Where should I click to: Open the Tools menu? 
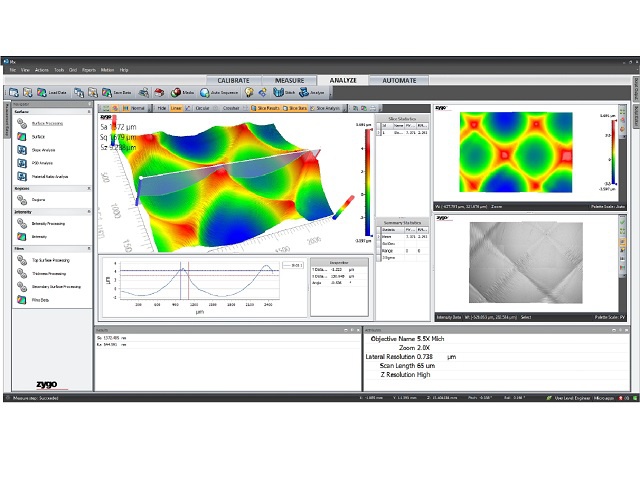click(59, 70)
